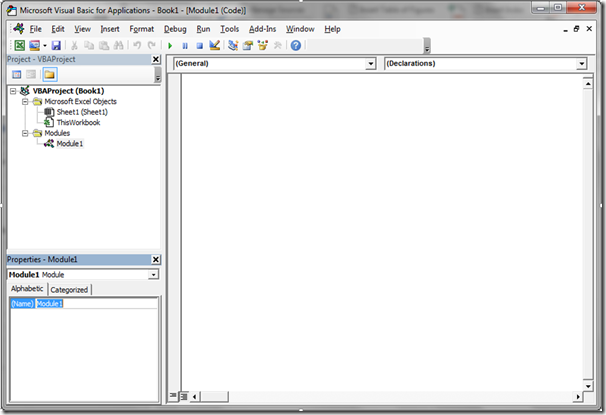Open the Add-Ins menu

[262, 29]
